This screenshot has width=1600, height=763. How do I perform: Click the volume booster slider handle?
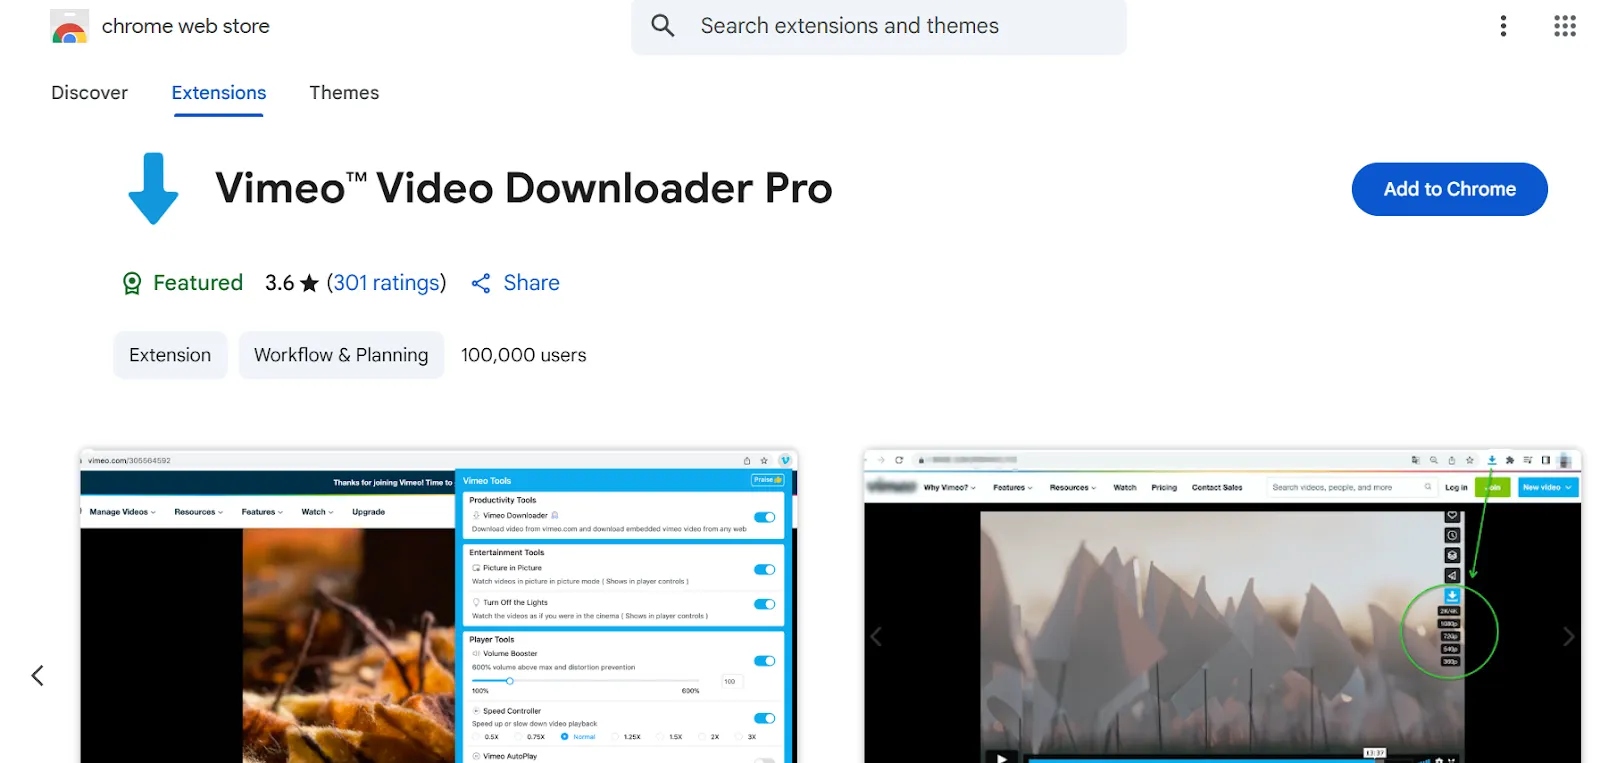pos(510,681)
